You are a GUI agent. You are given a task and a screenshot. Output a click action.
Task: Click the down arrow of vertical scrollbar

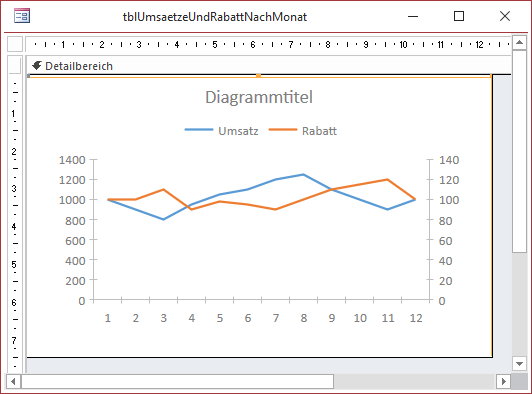tap(519, 364)
